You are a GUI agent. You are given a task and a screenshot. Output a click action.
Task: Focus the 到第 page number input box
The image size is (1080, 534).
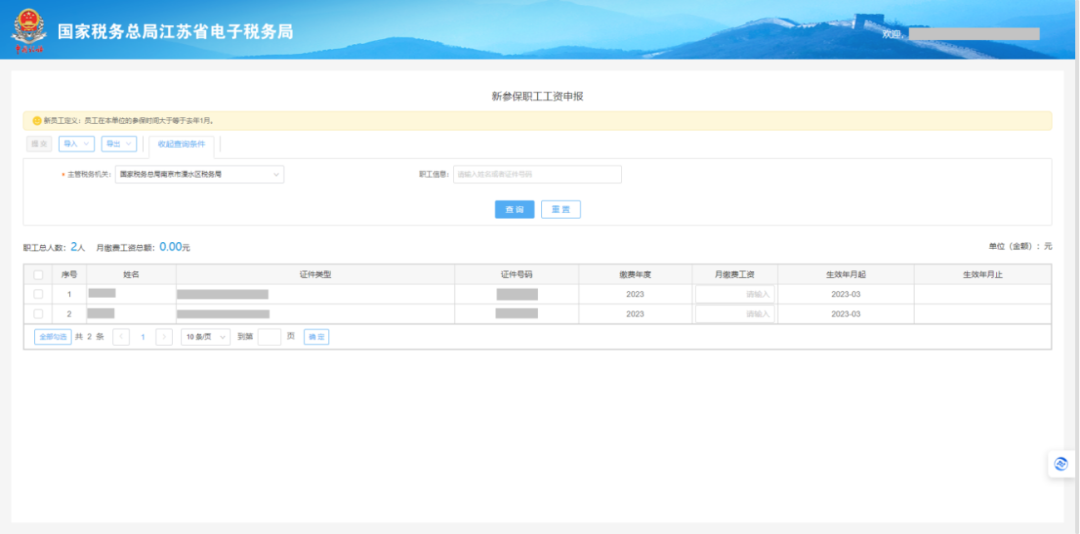tap(269, 337)
